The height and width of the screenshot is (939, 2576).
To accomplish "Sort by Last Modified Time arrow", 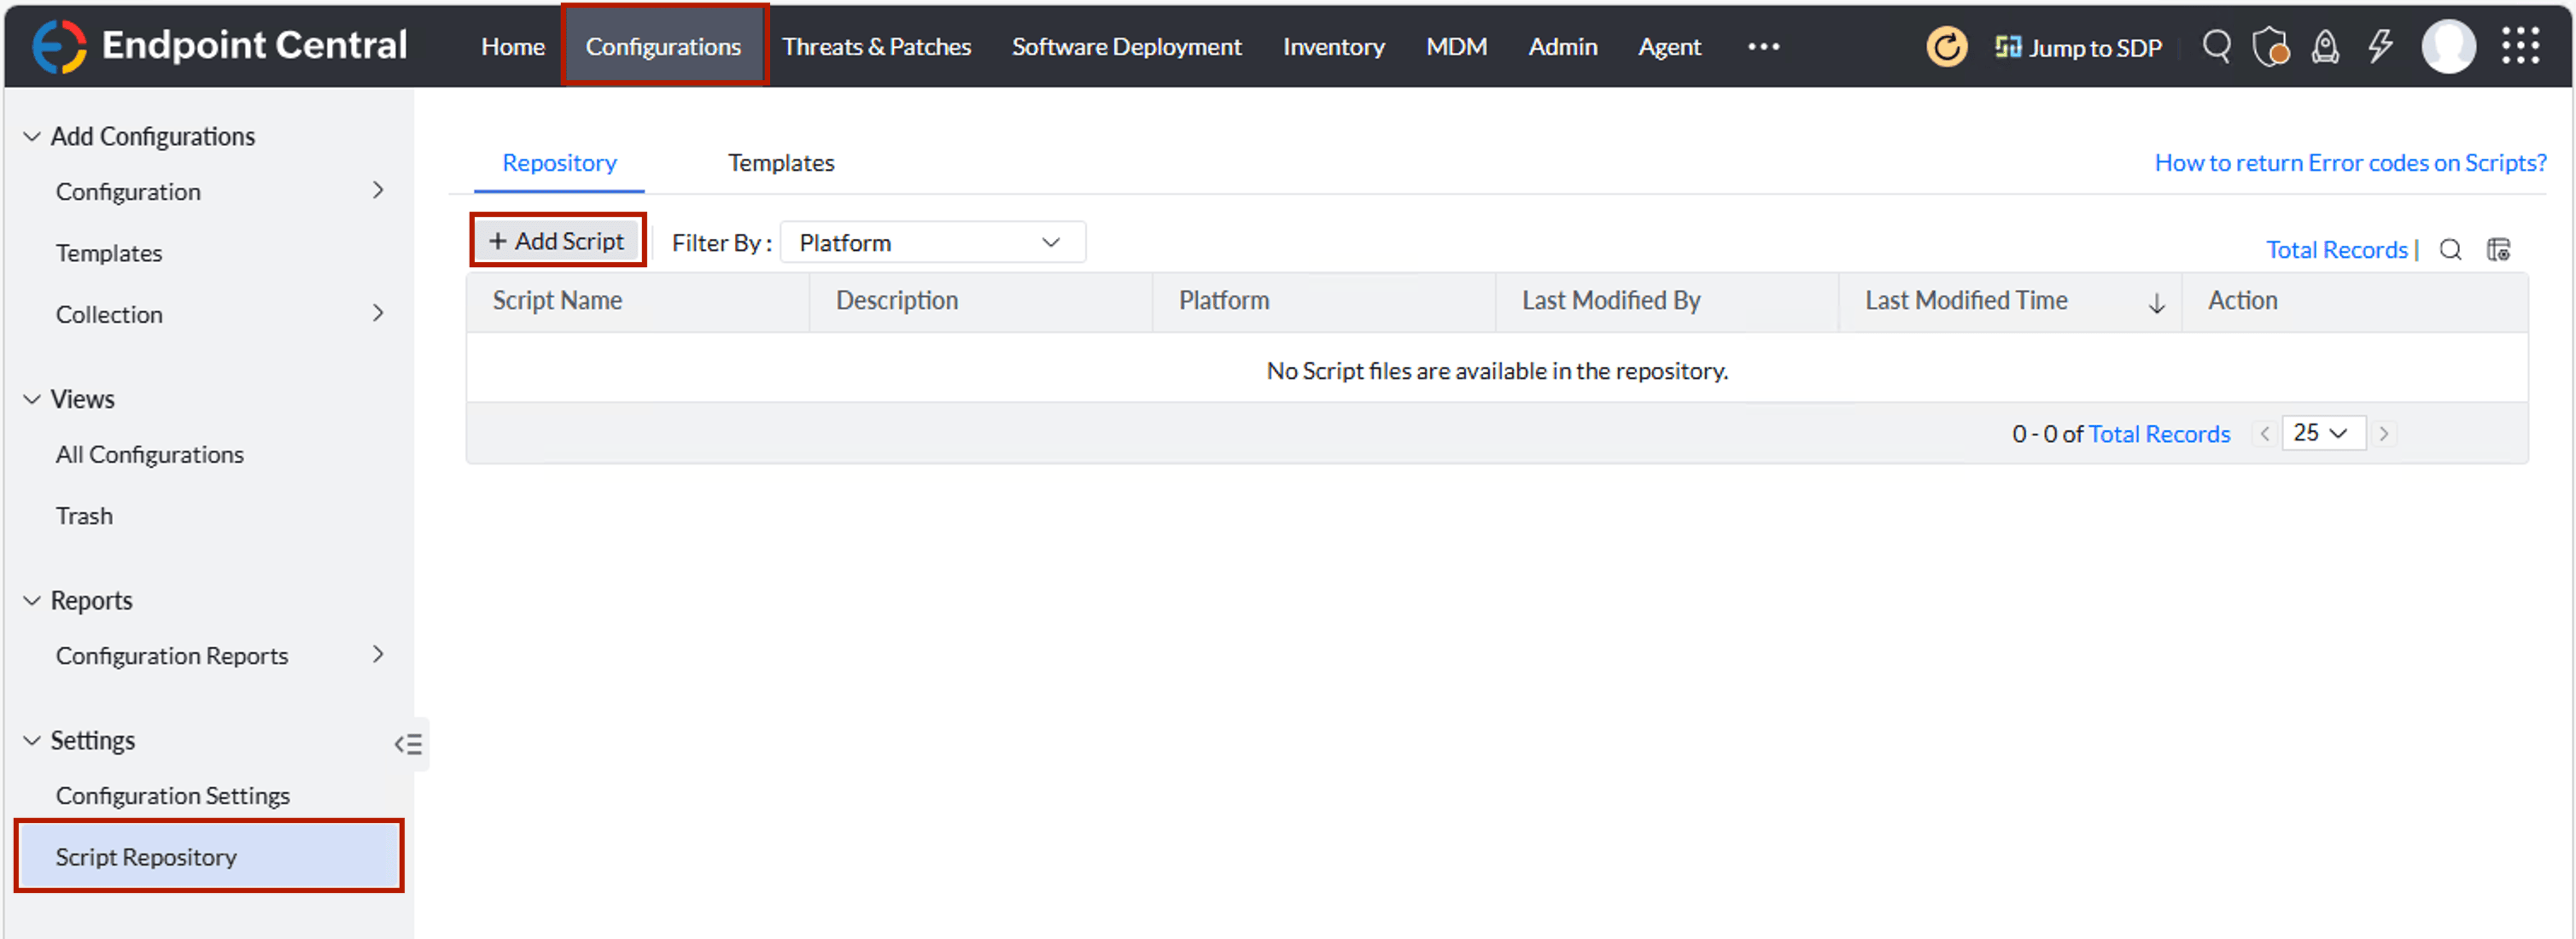I will 2156,302.
